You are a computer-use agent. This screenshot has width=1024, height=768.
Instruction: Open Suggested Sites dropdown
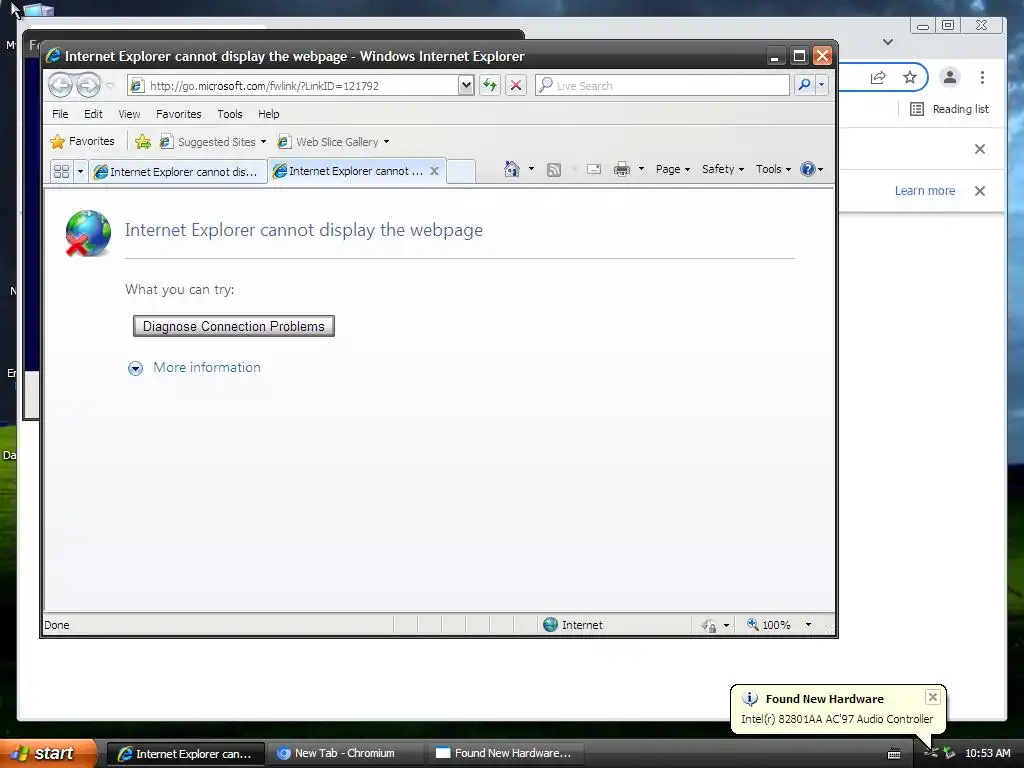coord(214,142)
